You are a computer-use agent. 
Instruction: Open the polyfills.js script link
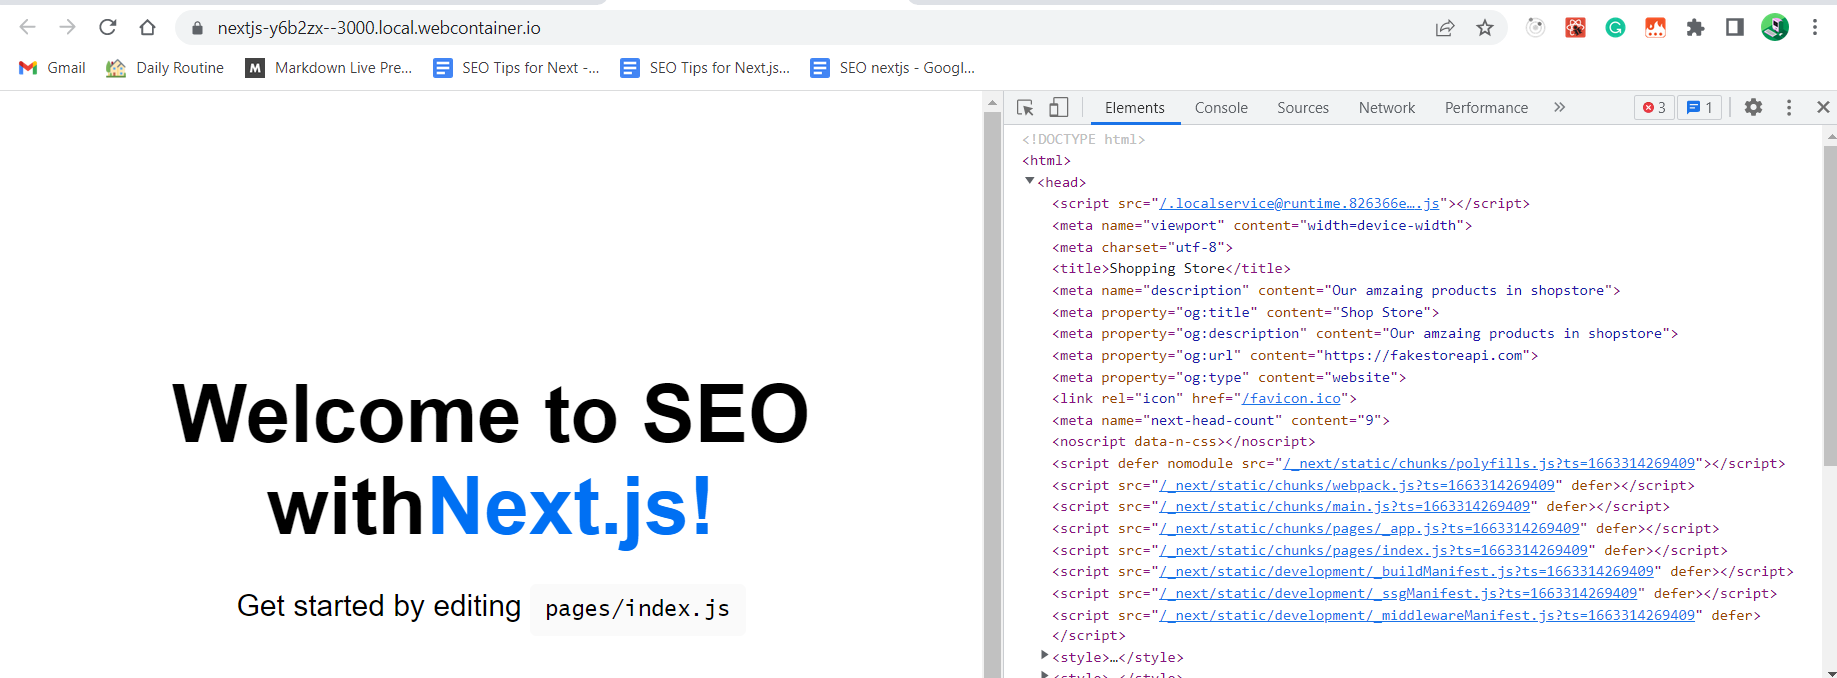tap(1489, 463)
